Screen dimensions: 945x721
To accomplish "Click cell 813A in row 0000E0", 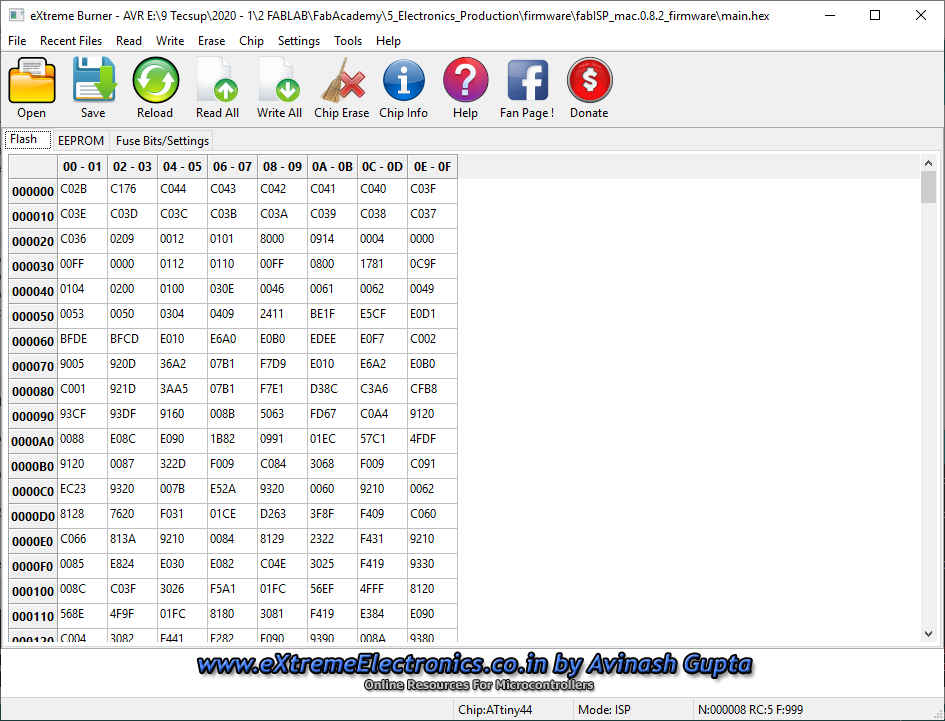I will click(x=133, y=541).
